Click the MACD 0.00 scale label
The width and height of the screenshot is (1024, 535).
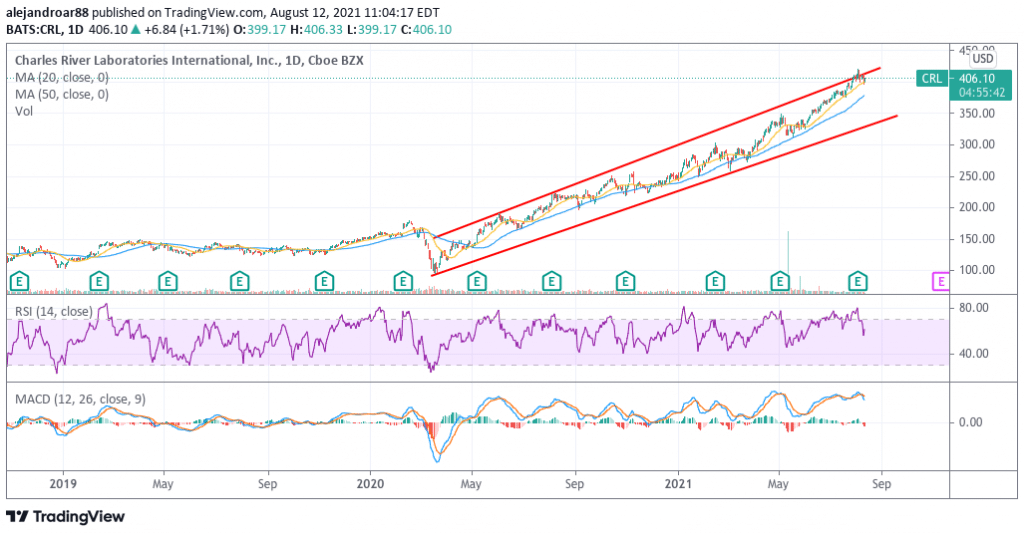tap(970, 422)
